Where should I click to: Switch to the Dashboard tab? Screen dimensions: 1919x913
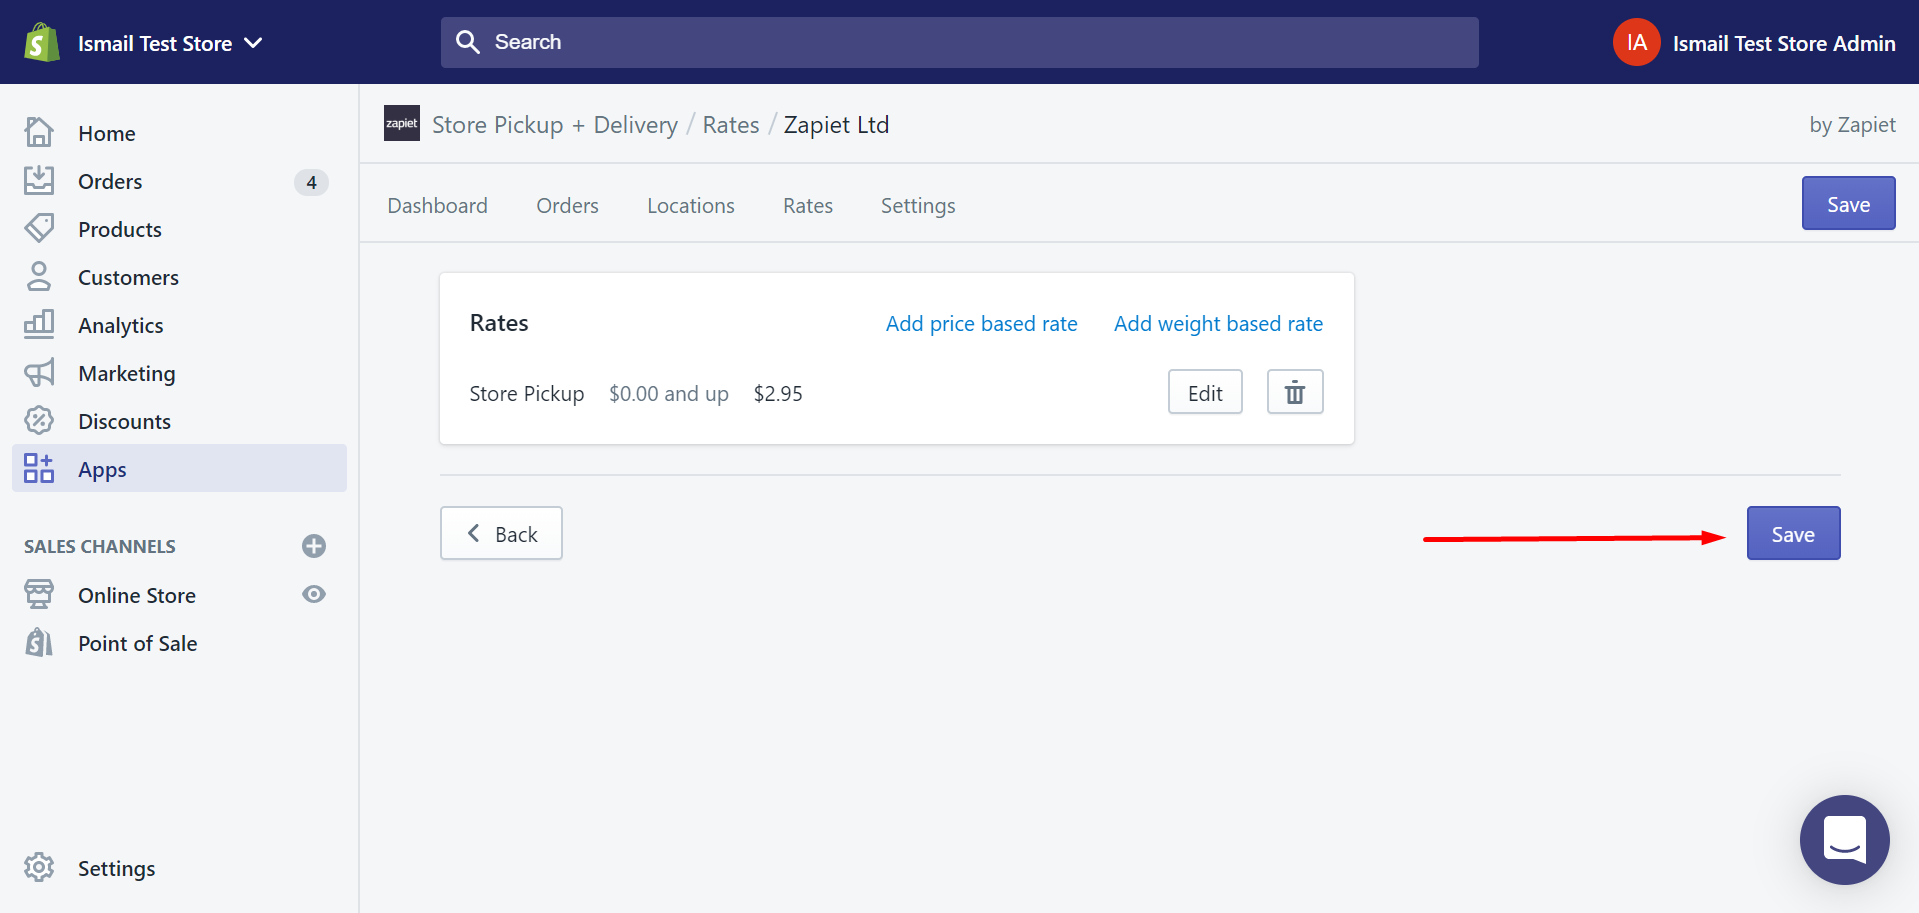(x=438, y=205)
